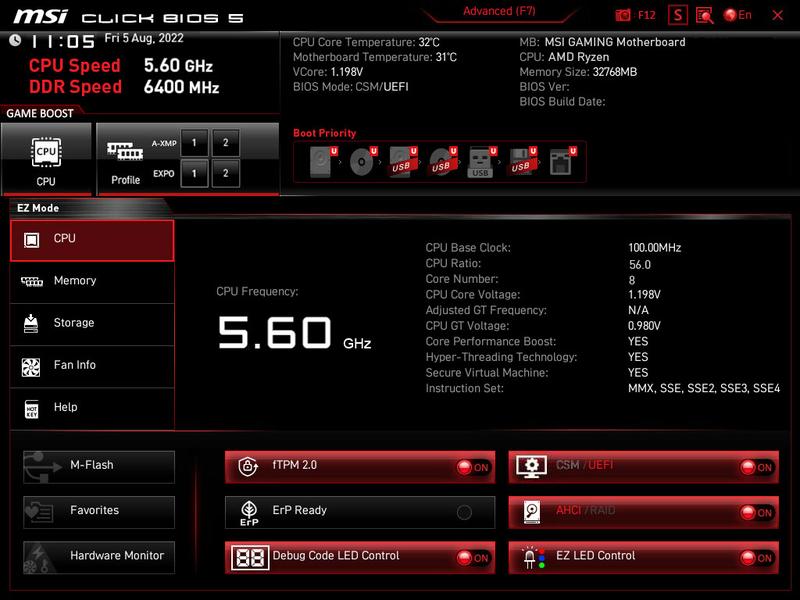Viewport: 800px width, 600px height.
Task: Open the search magnifier icon
Action: [x=705, y=15]
